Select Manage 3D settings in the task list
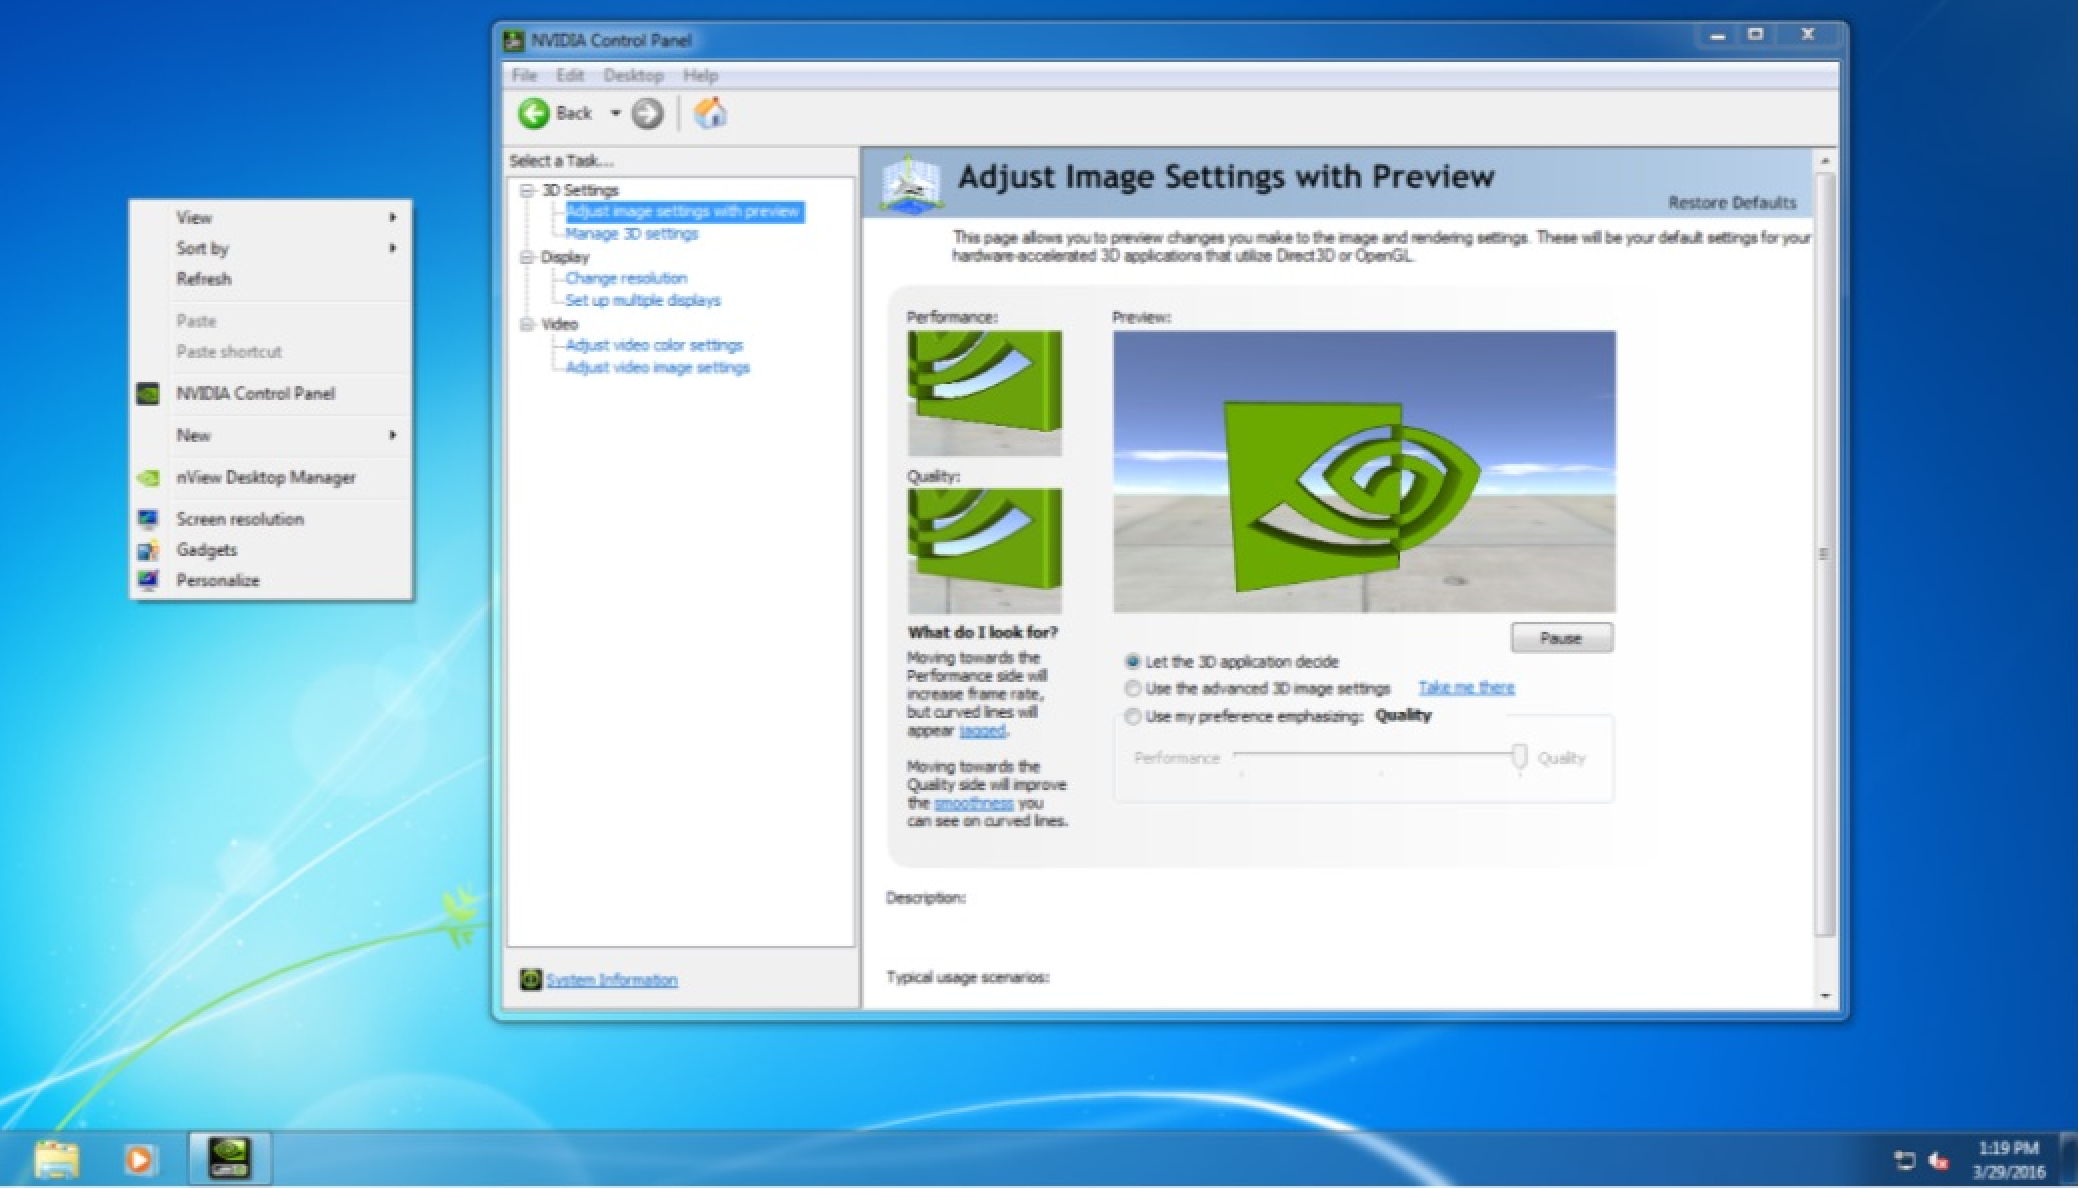 pyautogui.click(x=631, y=233)
